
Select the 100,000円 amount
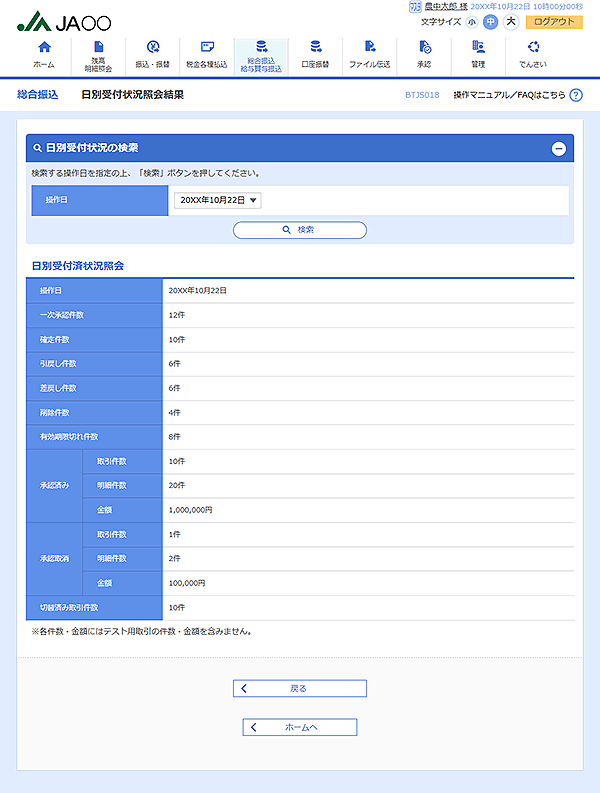click(x=187, y=583)
